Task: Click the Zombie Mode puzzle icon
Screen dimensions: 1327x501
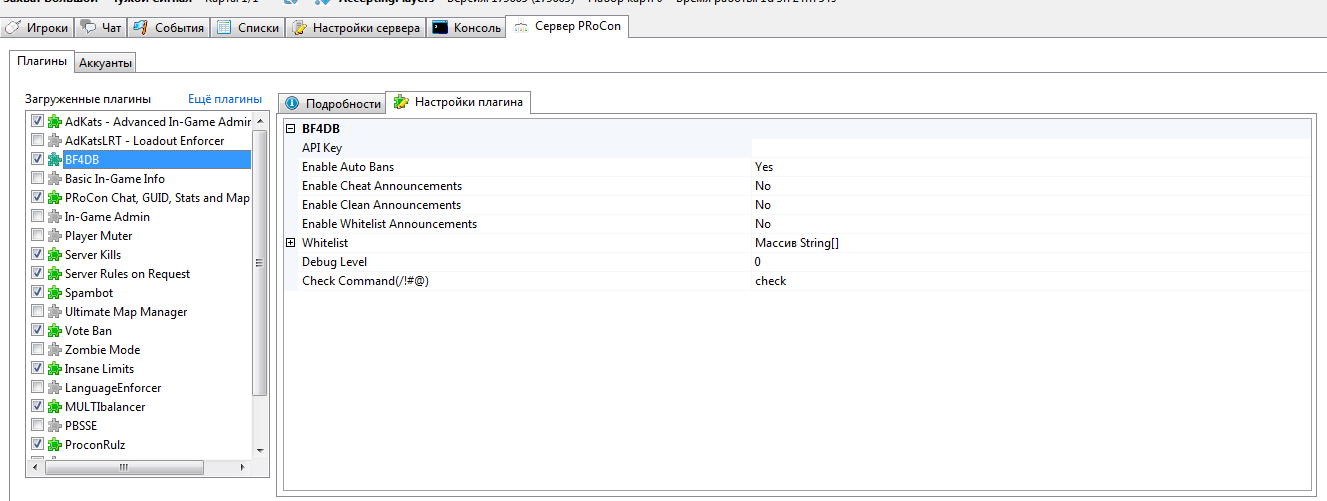Action: [x=54, y=350]
